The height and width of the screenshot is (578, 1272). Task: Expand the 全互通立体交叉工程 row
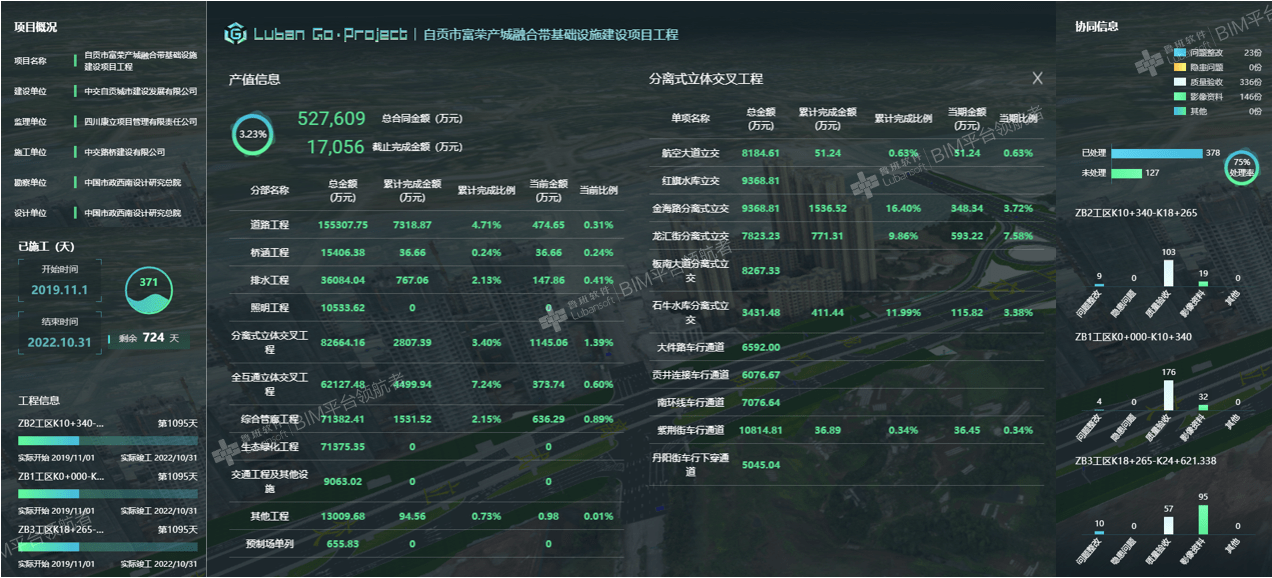pos(269,384)
